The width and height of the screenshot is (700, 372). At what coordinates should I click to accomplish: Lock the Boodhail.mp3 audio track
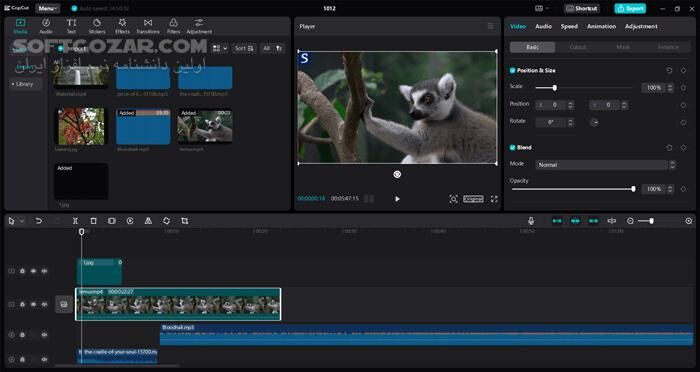tap(22, 334)
